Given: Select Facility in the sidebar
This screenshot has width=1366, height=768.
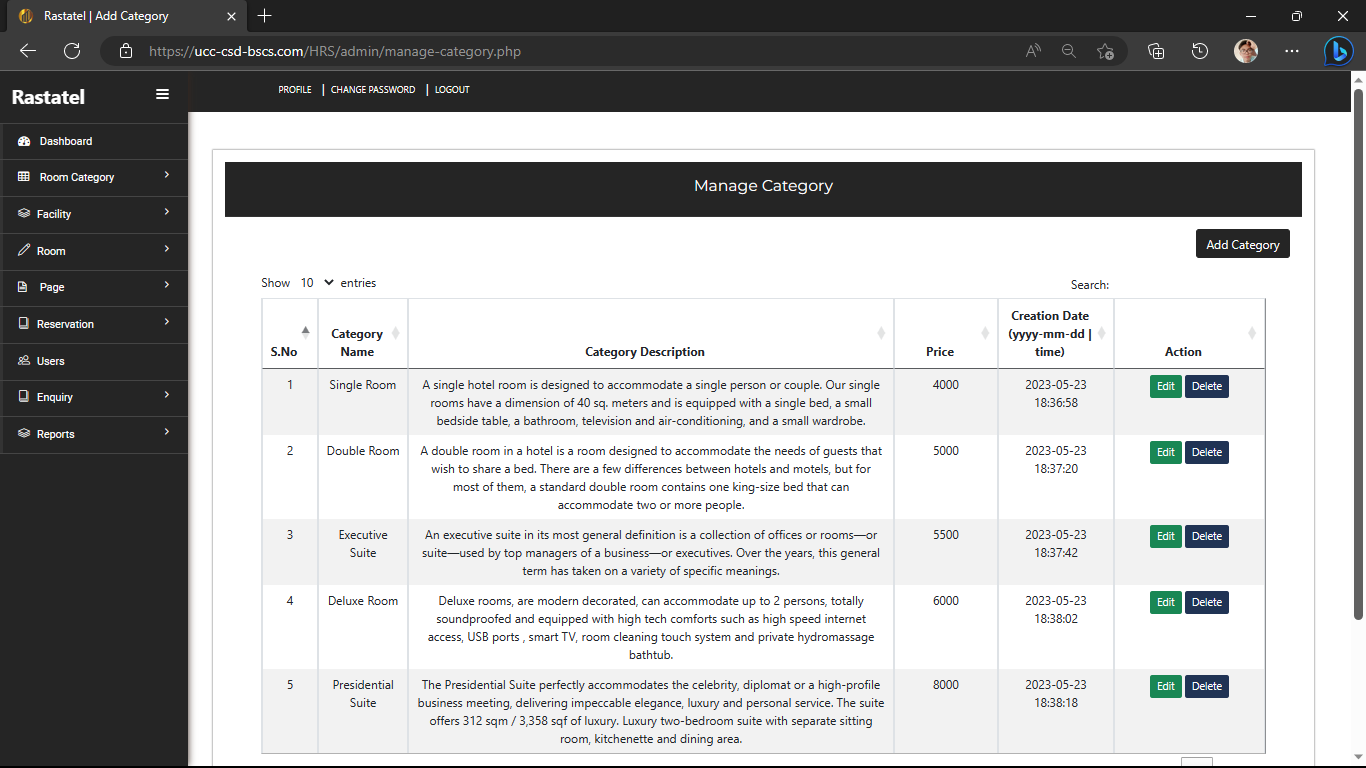Looking at the screenshot, I should click(x=22, y=214).
